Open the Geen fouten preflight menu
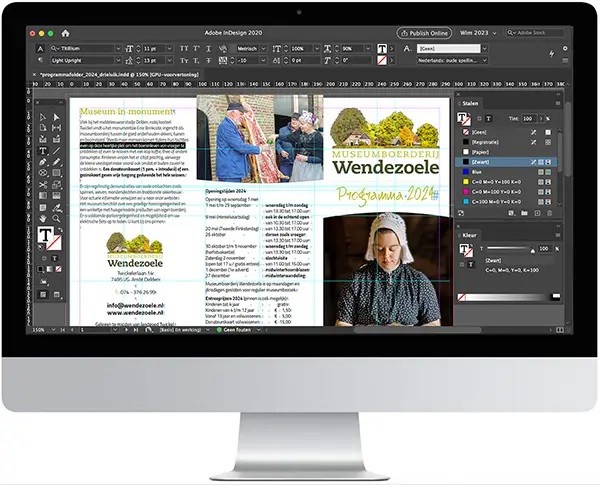The image size is (600, 485). tap(259, 330)
